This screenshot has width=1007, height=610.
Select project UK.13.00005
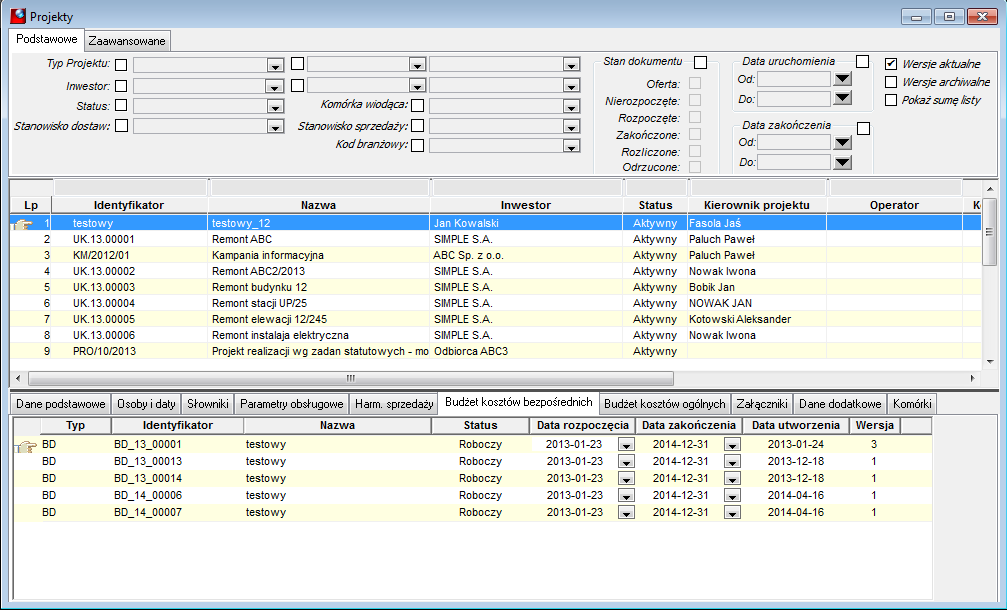coord(495,319)
